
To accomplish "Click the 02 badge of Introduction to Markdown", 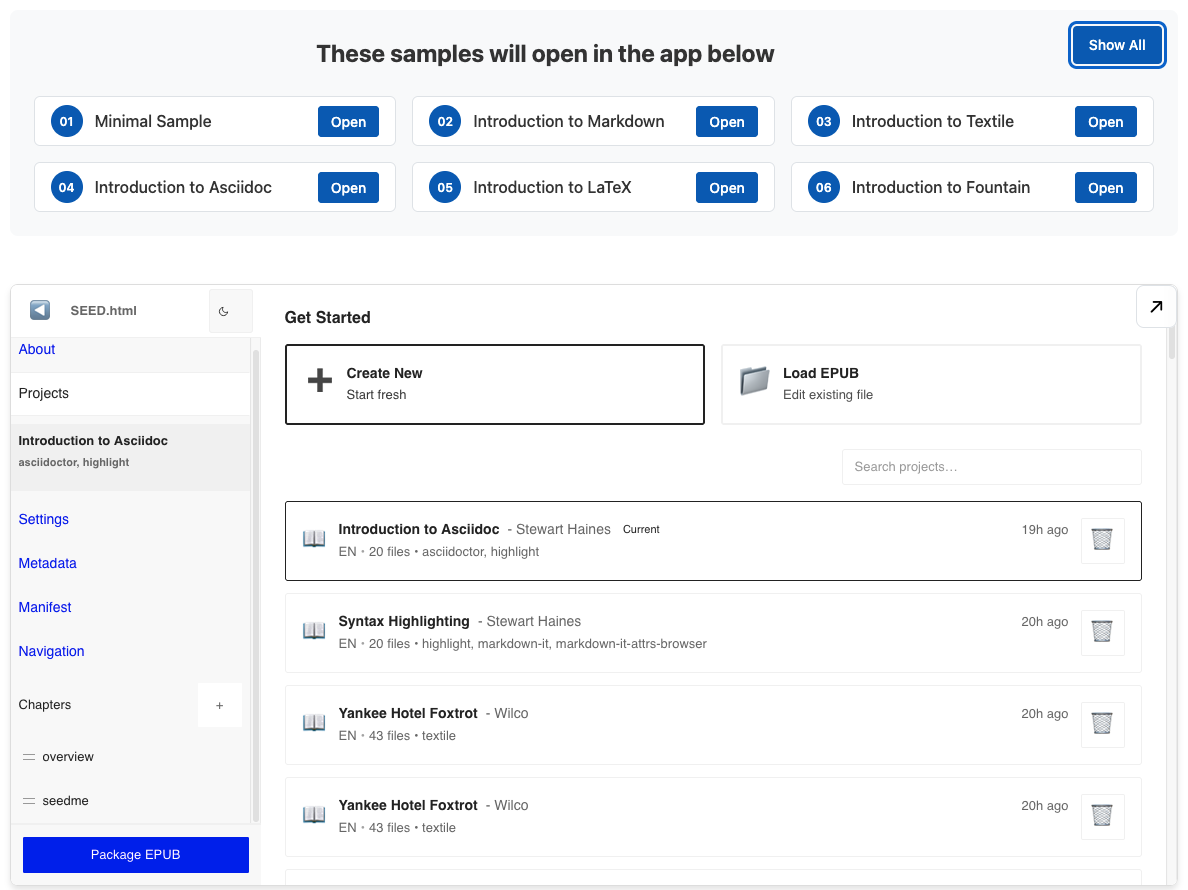I will point(445,121).
